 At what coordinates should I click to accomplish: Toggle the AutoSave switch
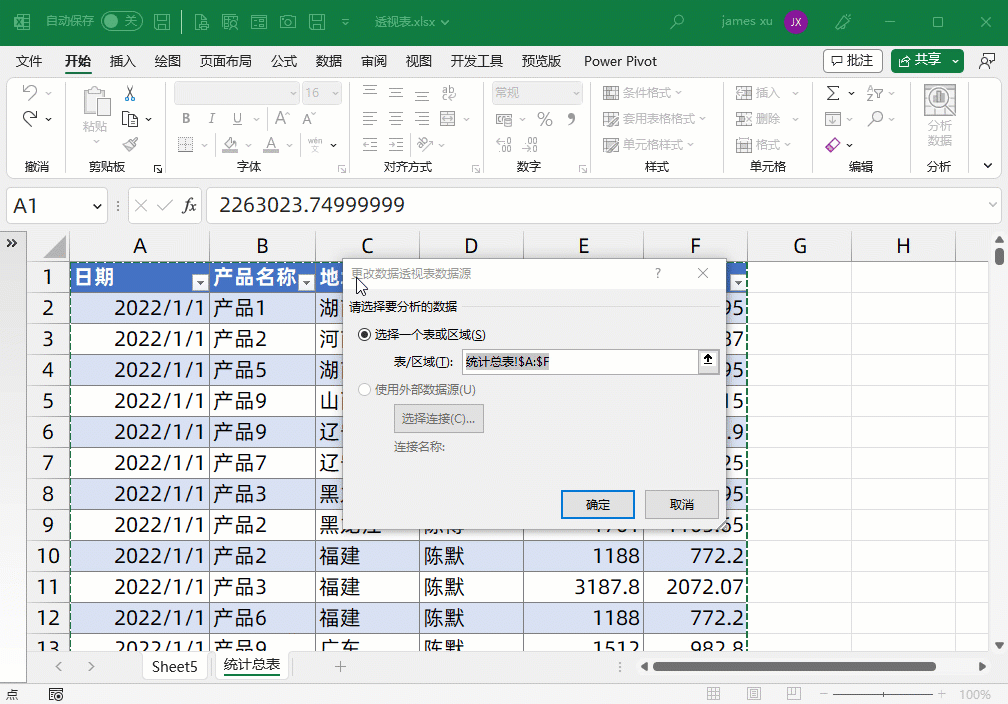[122, 22]
